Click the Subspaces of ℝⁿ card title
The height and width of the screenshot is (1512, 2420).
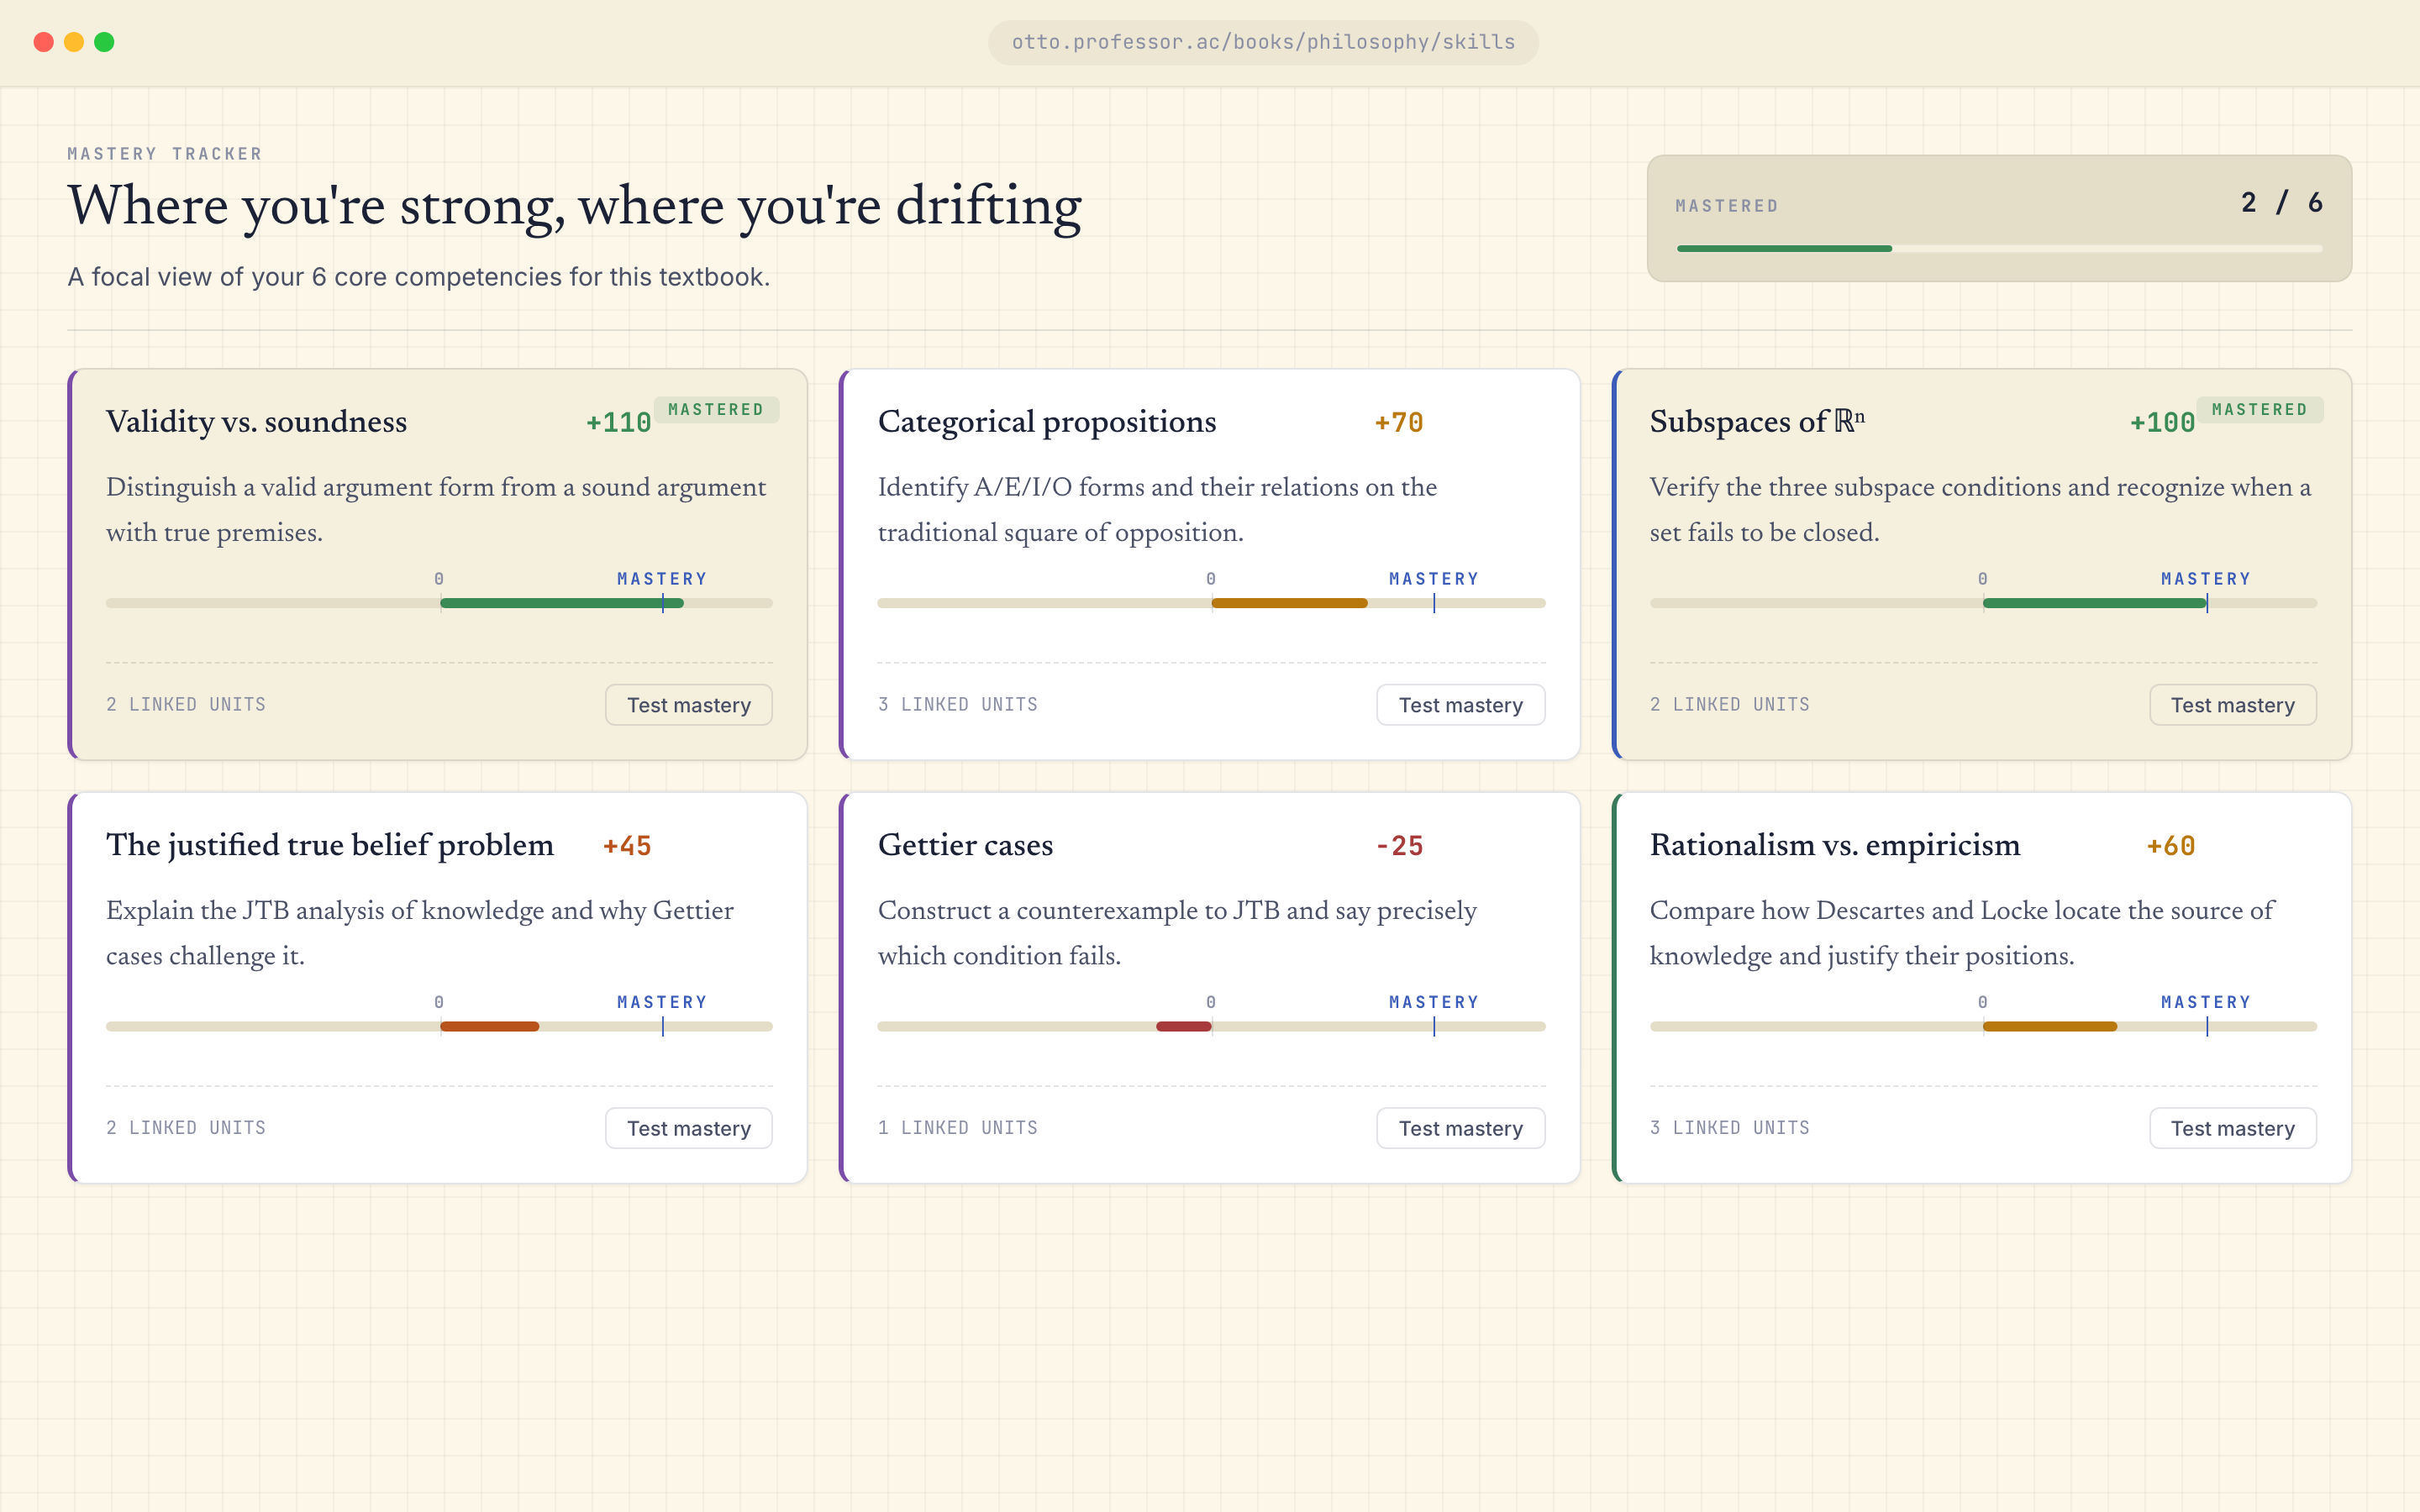[1757, 422]
